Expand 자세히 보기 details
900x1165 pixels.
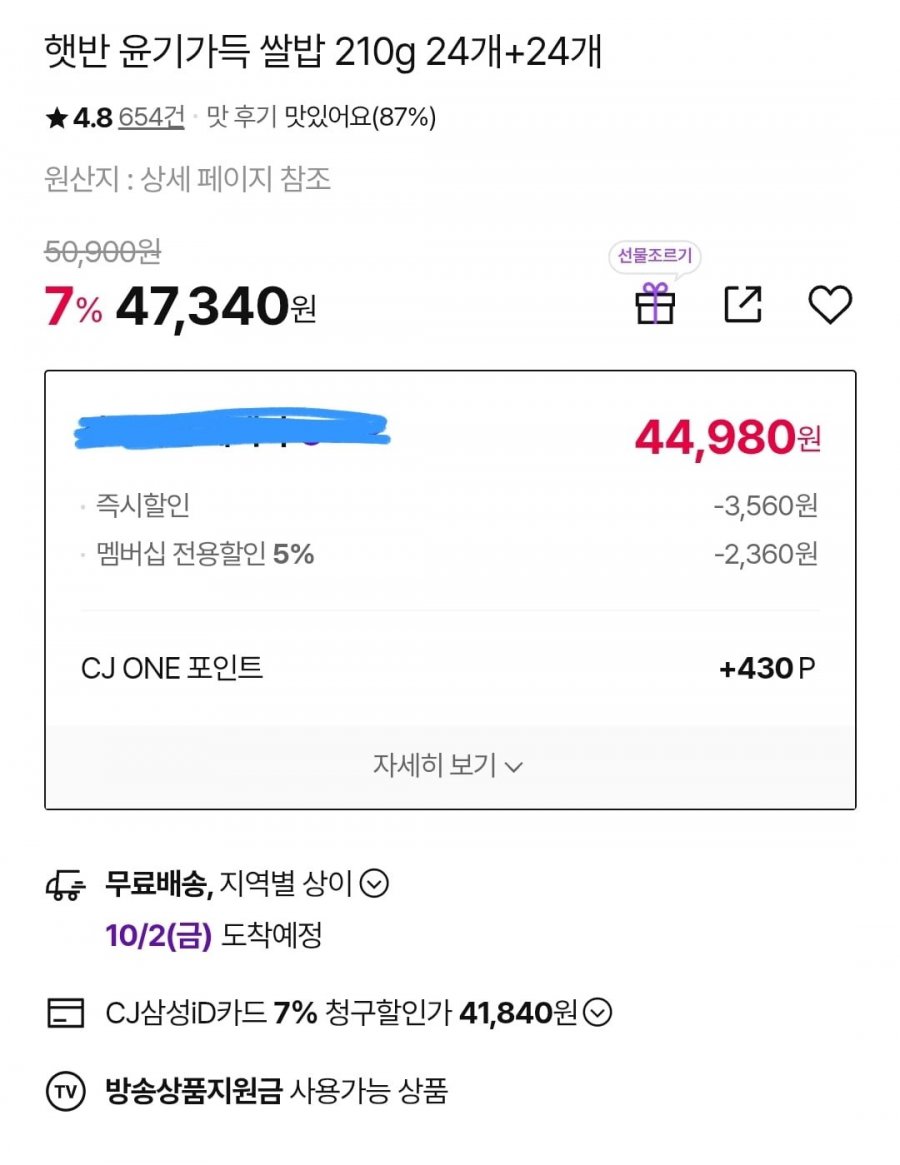point(449,765)
